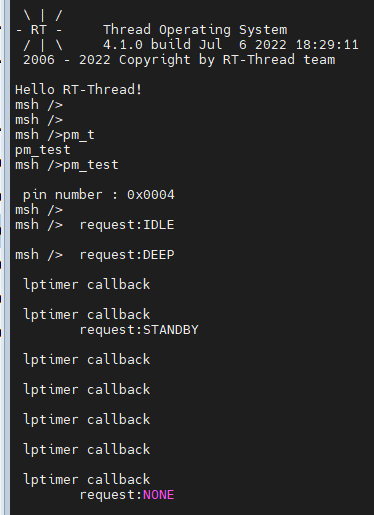
Task: Click the 'request:IDLE' output text
Action: click(x=127, y=225)
